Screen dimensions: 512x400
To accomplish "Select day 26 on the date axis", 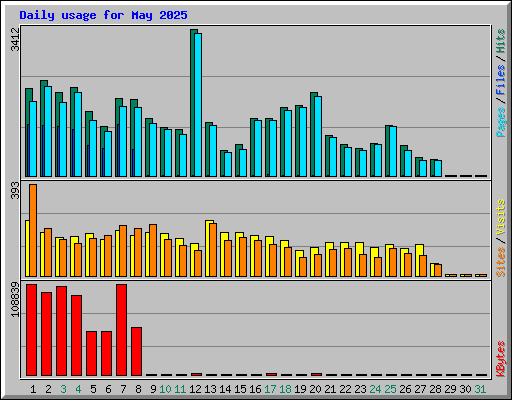I will click(x=405, y=389).
